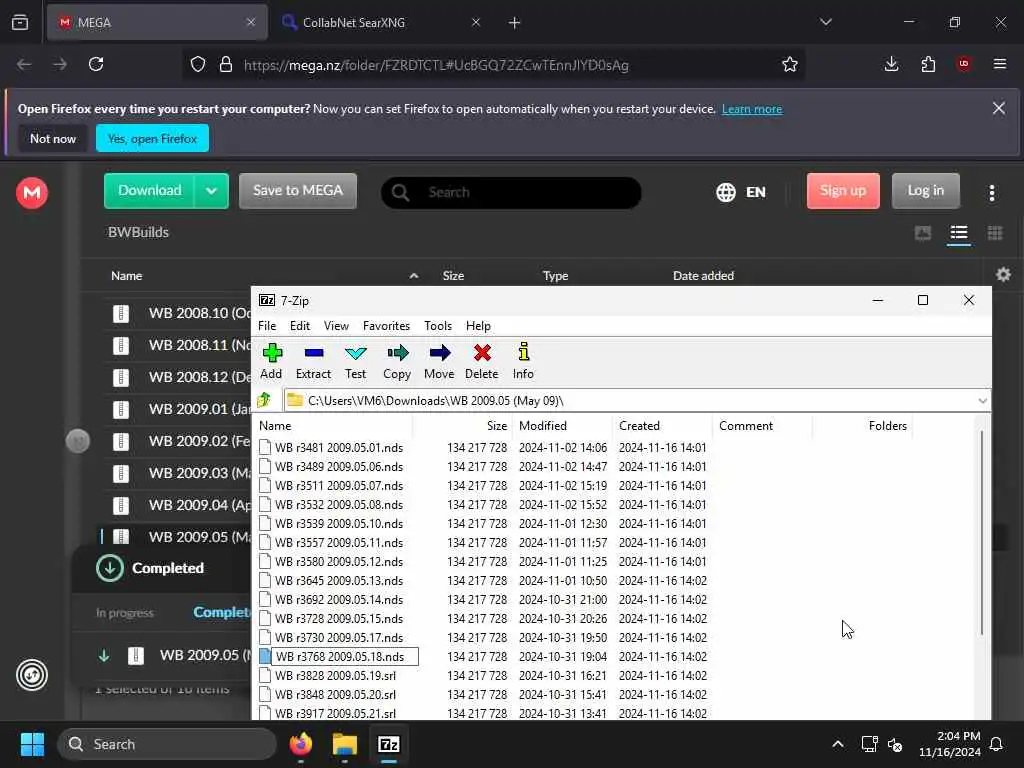Reload the page in Firefox
This screenshot has width=1024, height=768.
(x=96, y=64)
